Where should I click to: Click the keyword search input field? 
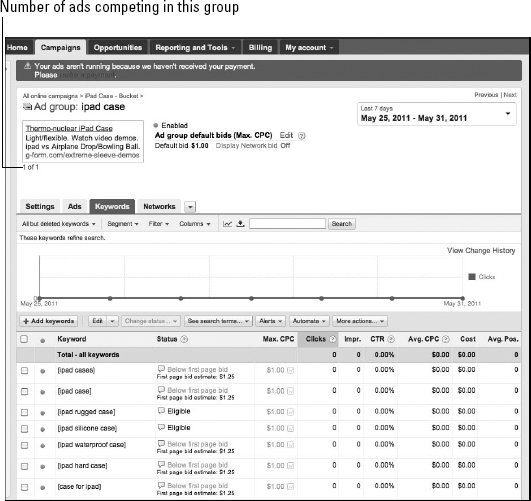coord(288,224)
